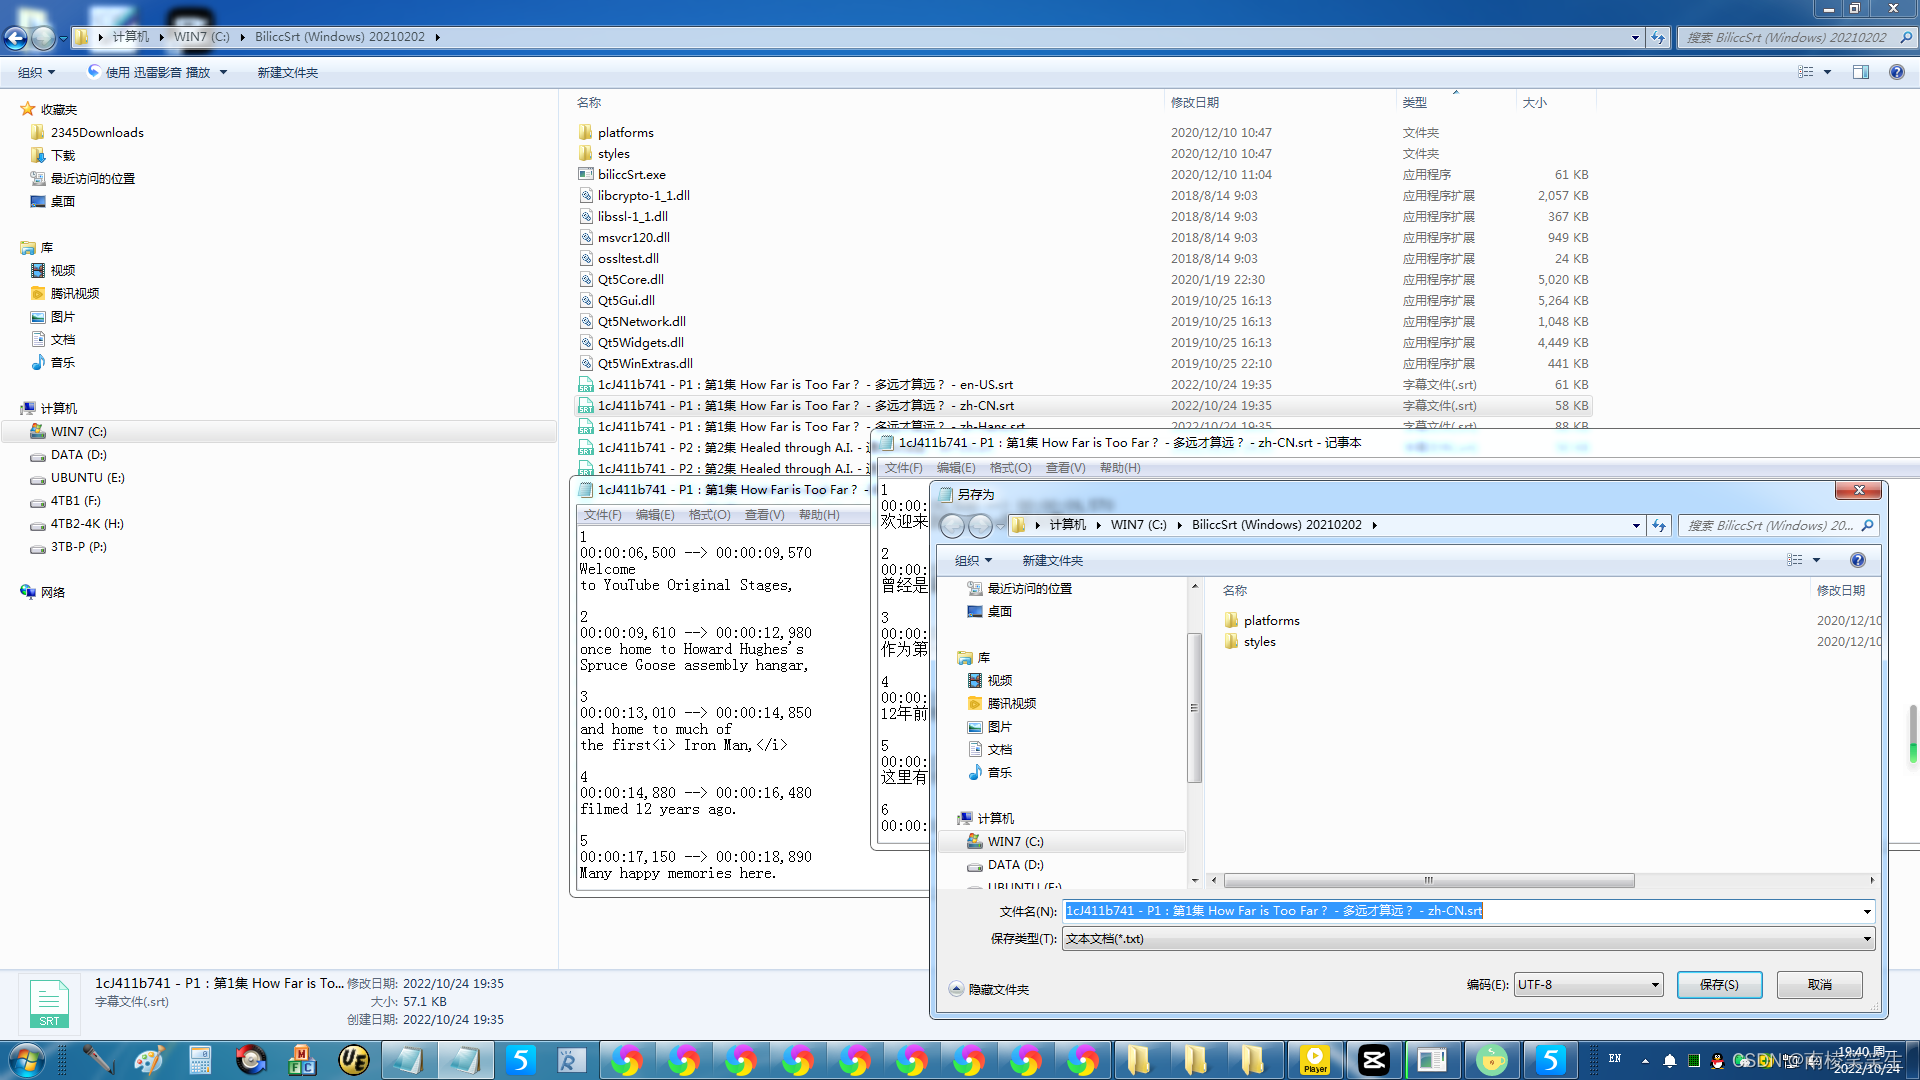Click the back arrow in Explorer window
The height and width of the screenshot is (1080, 1920).
[16, 38]
